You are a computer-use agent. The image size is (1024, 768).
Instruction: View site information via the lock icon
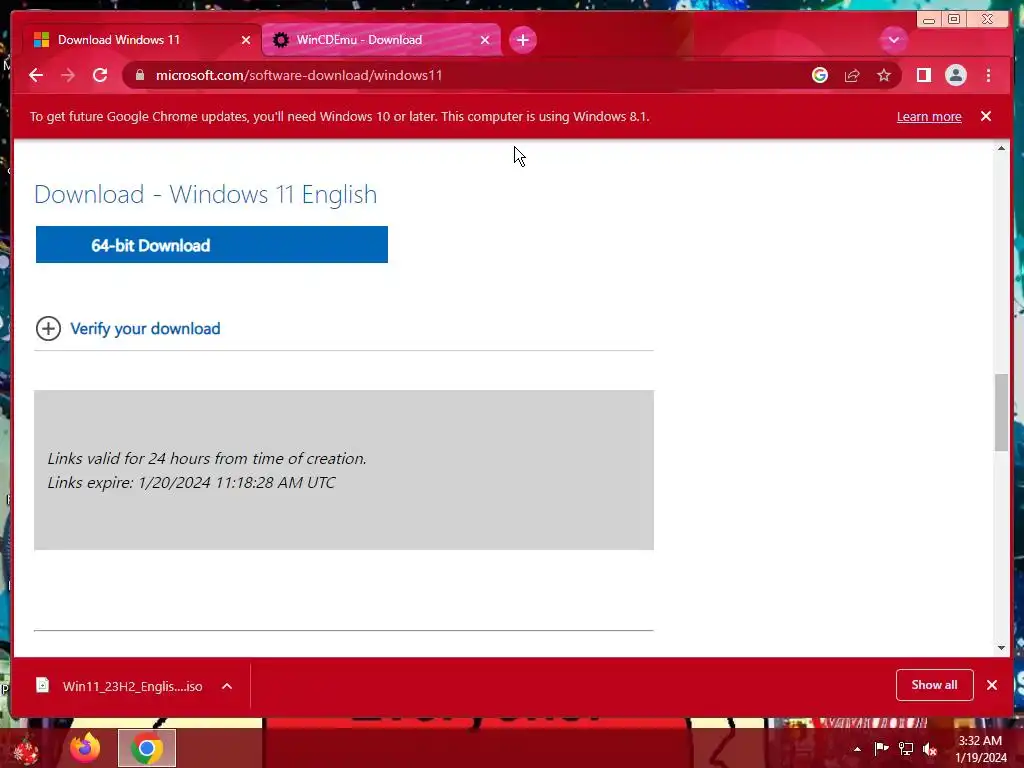pyautogui.click(x=139, y=75)
